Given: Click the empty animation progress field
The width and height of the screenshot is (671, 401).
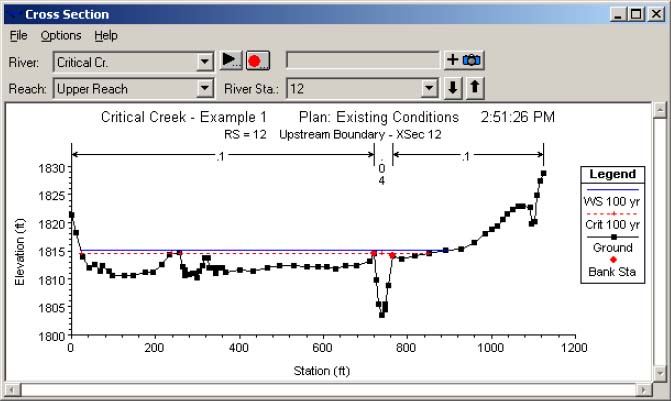Looking at the screenshot, I should (363, 61).
